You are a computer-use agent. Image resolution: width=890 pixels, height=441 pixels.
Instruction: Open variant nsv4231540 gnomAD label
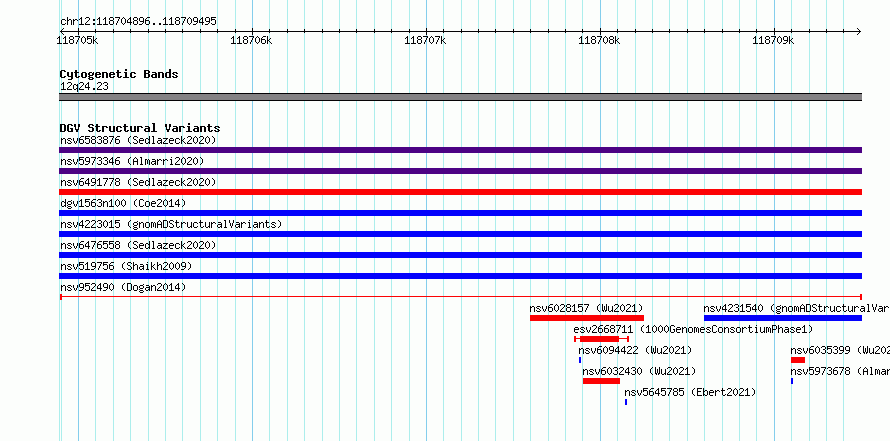tap(796, 308)
